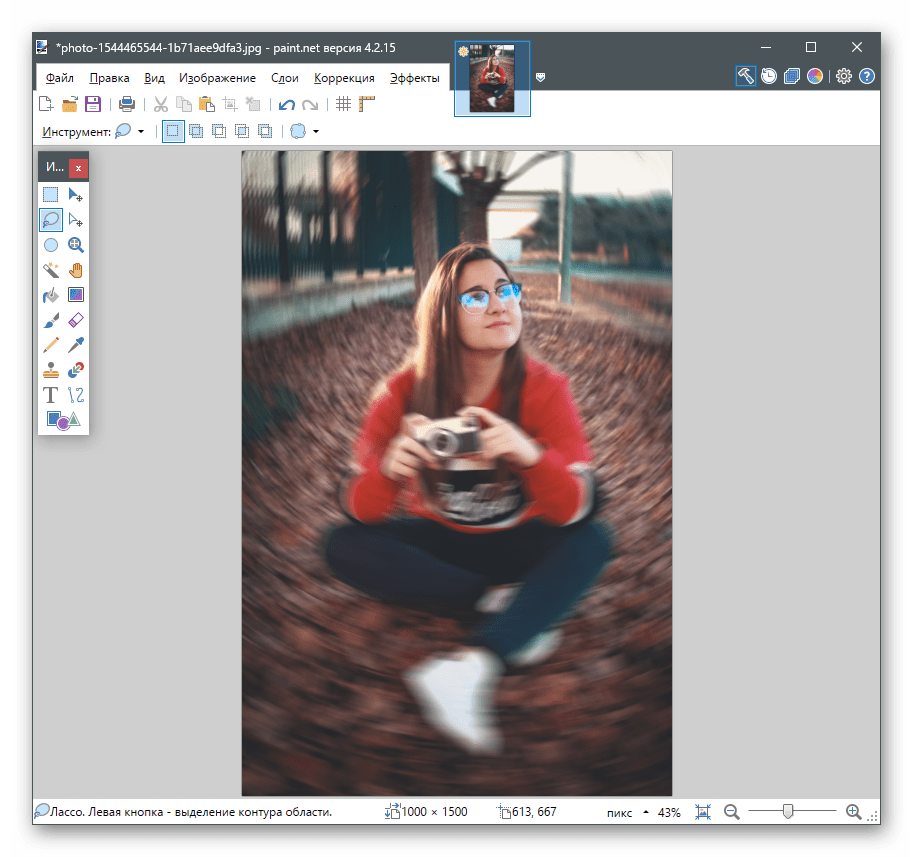
Task: Expand the image list arrow
Action: [x=540, y=77]
